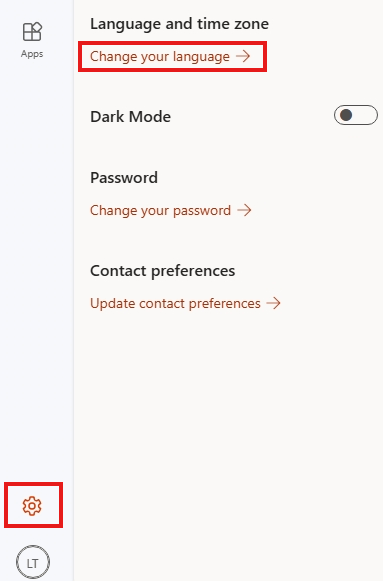Open the Apps grid icon in sidebar

click(32, 32)
